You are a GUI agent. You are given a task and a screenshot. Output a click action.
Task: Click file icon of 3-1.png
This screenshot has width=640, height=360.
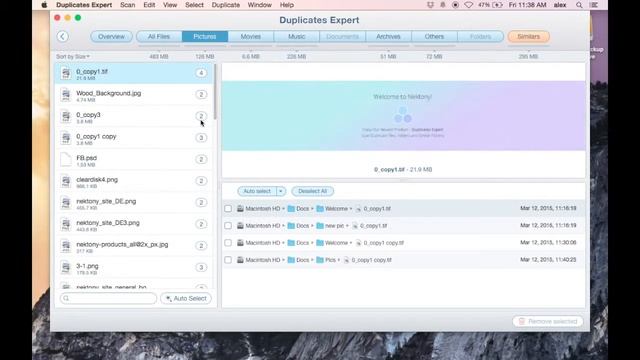pos(66,268)
